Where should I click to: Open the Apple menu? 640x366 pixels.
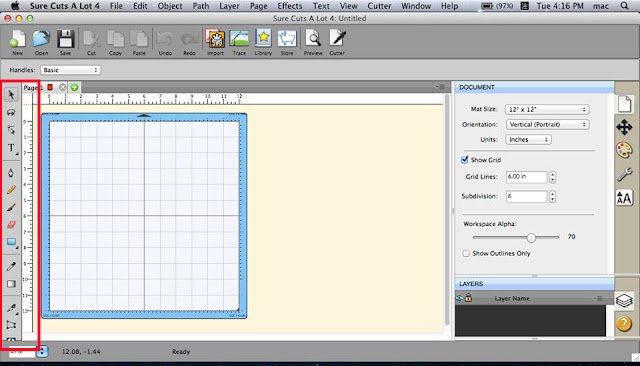pyautogui.click(x=15, y=6)
